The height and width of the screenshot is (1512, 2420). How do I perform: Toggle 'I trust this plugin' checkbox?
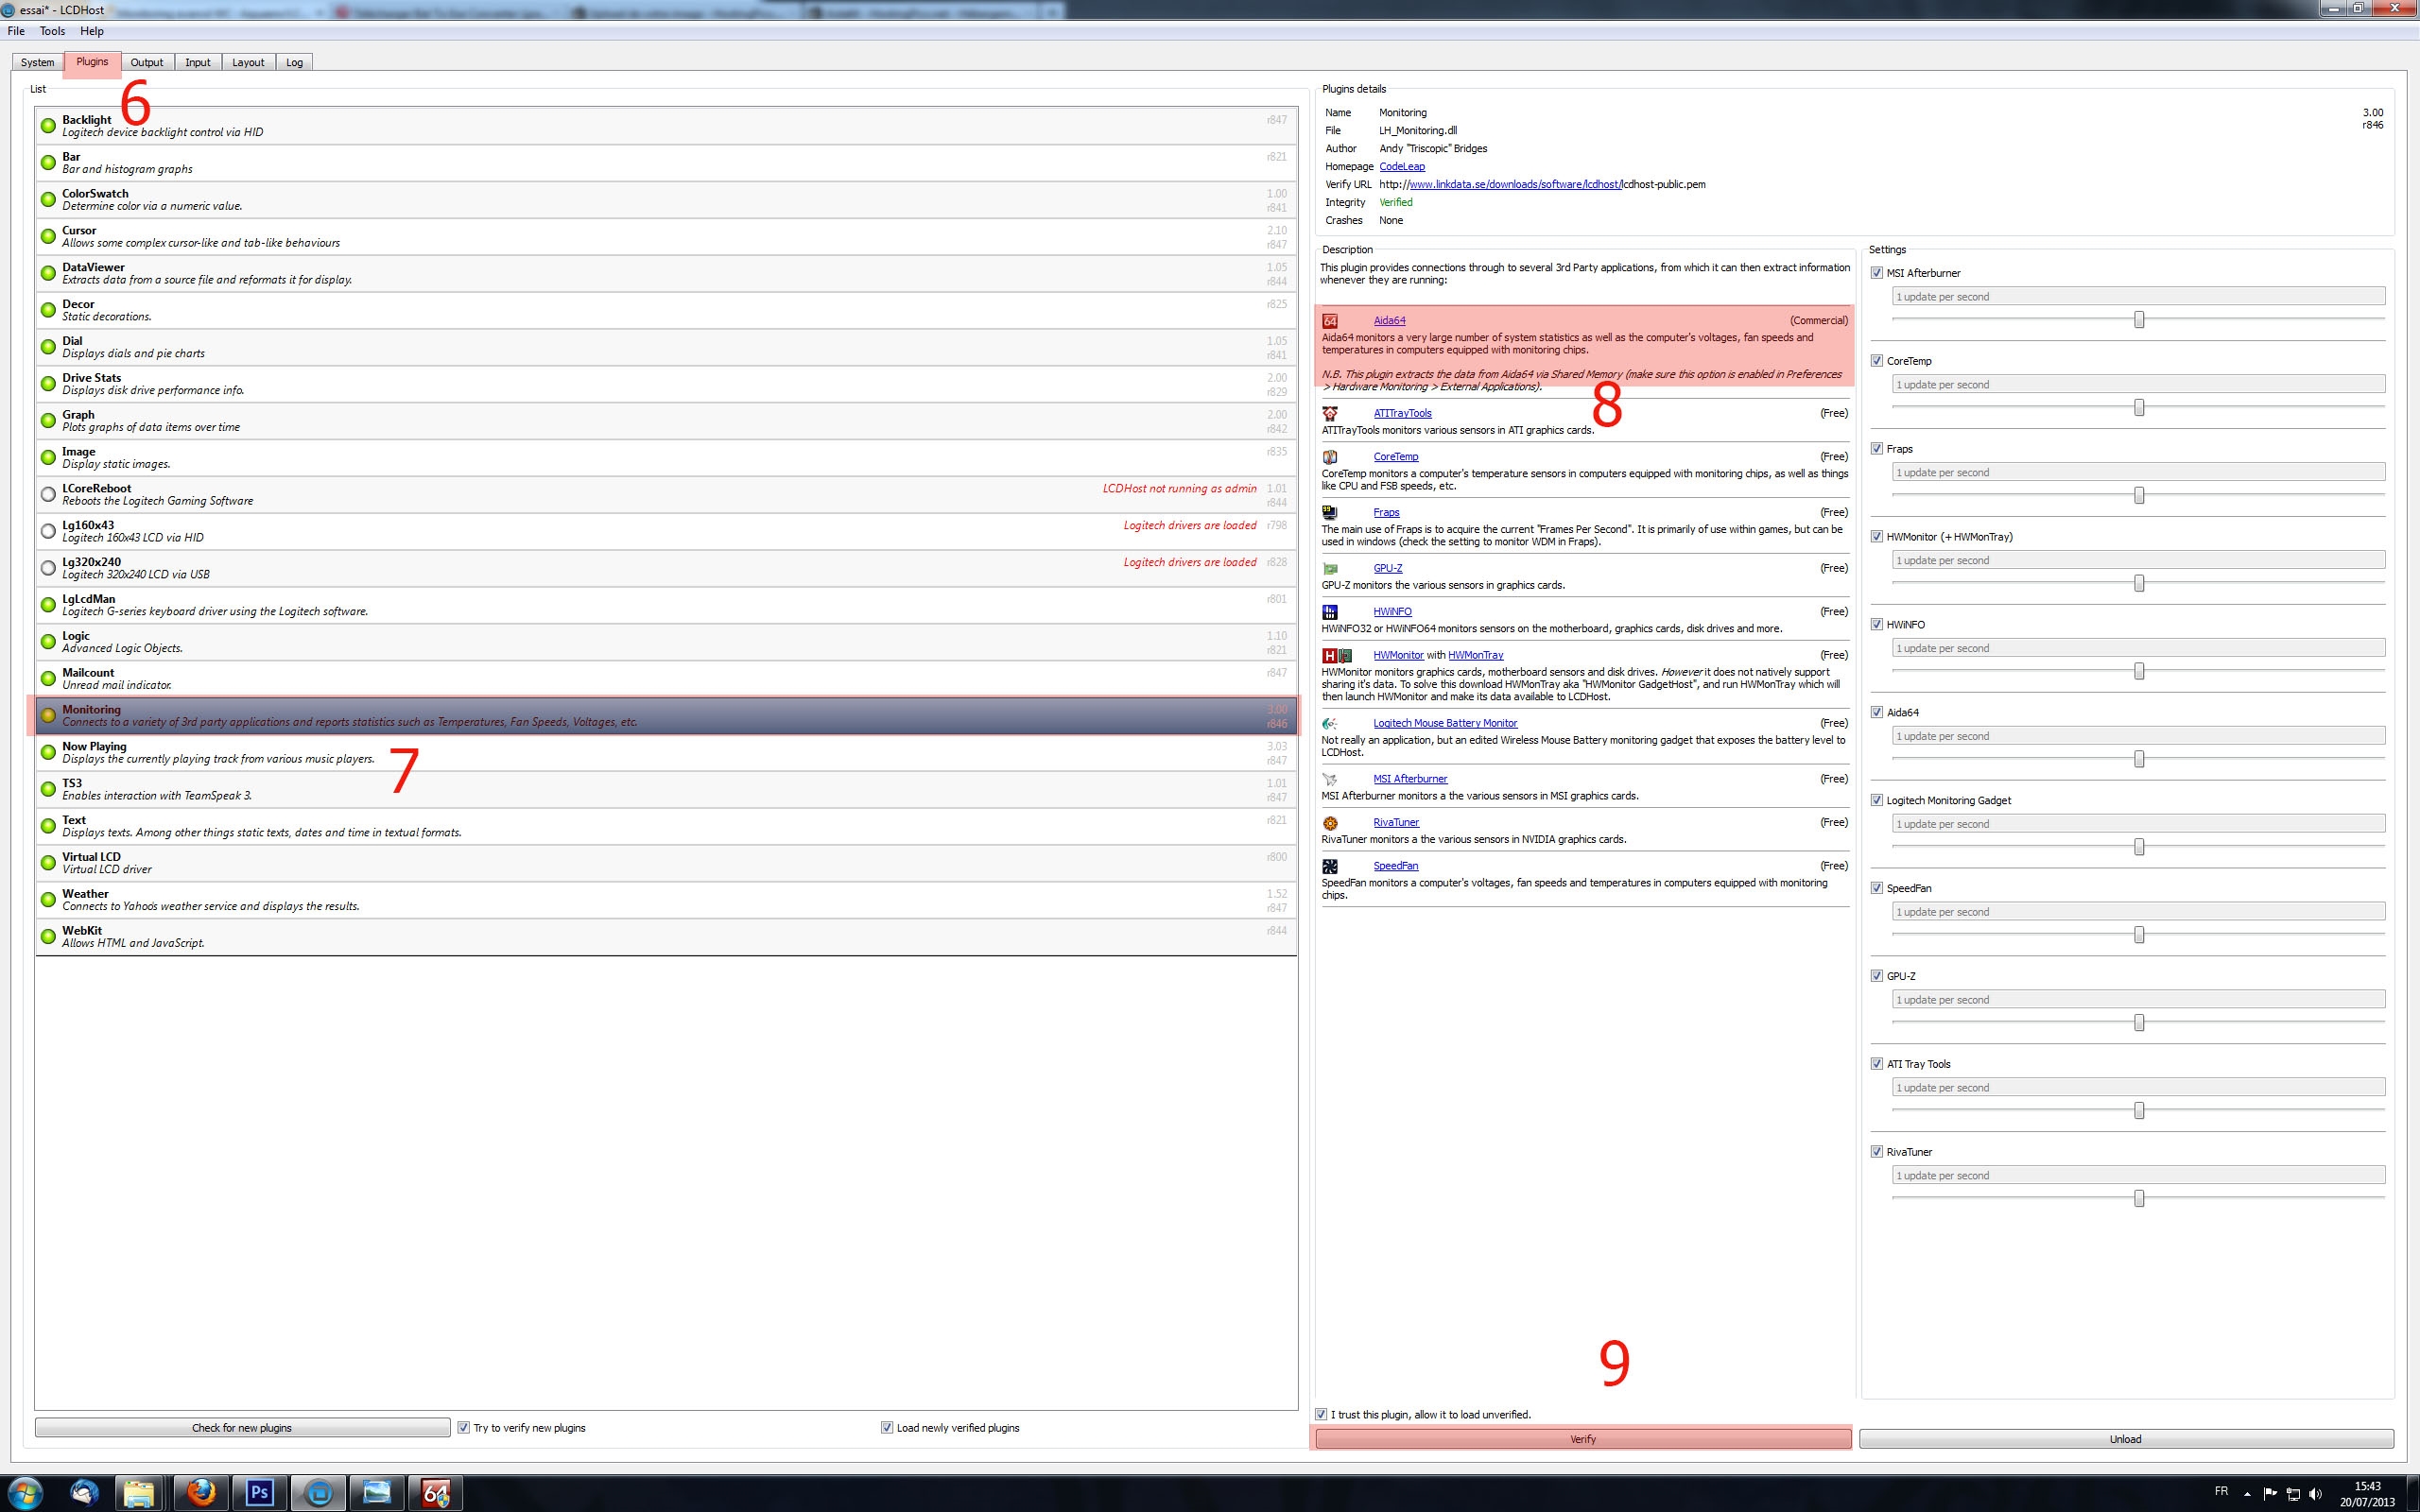(x=1322, y=1414)
